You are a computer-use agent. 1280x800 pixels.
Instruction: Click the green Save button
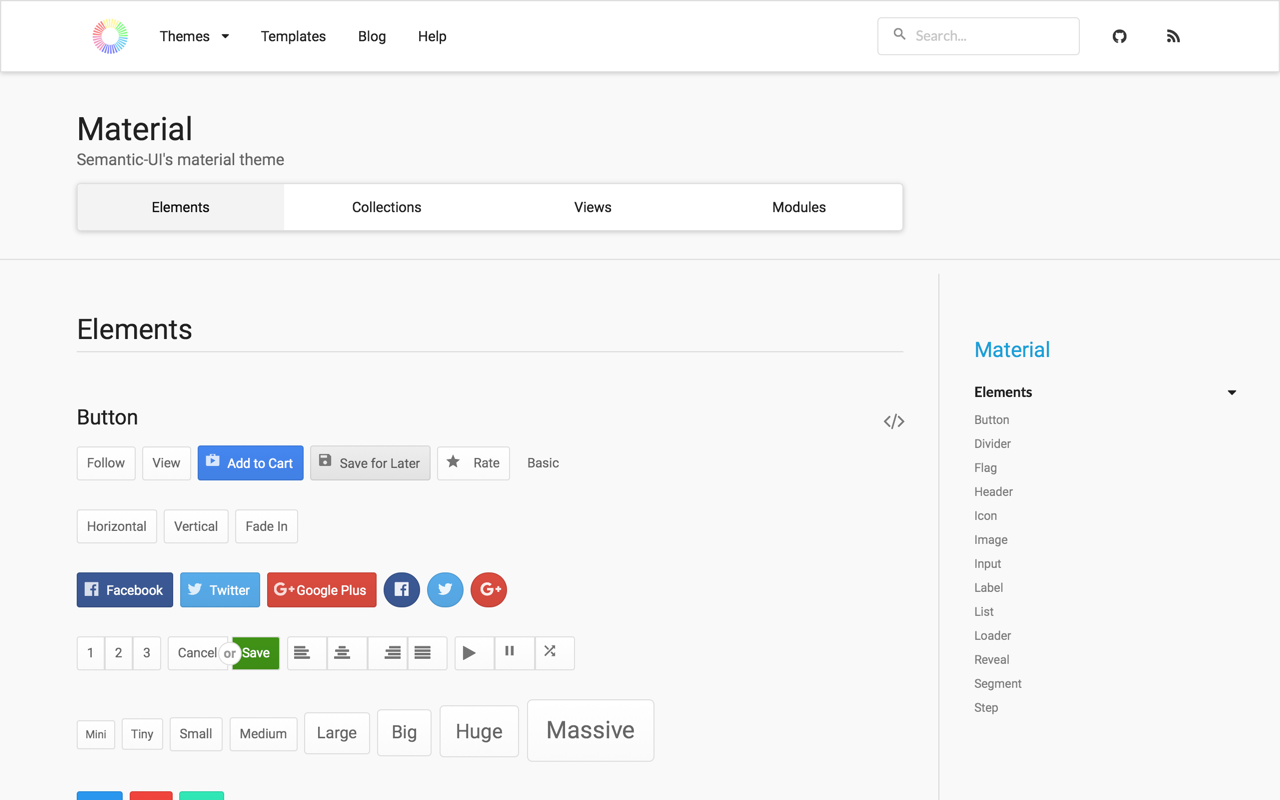(256, 653)
